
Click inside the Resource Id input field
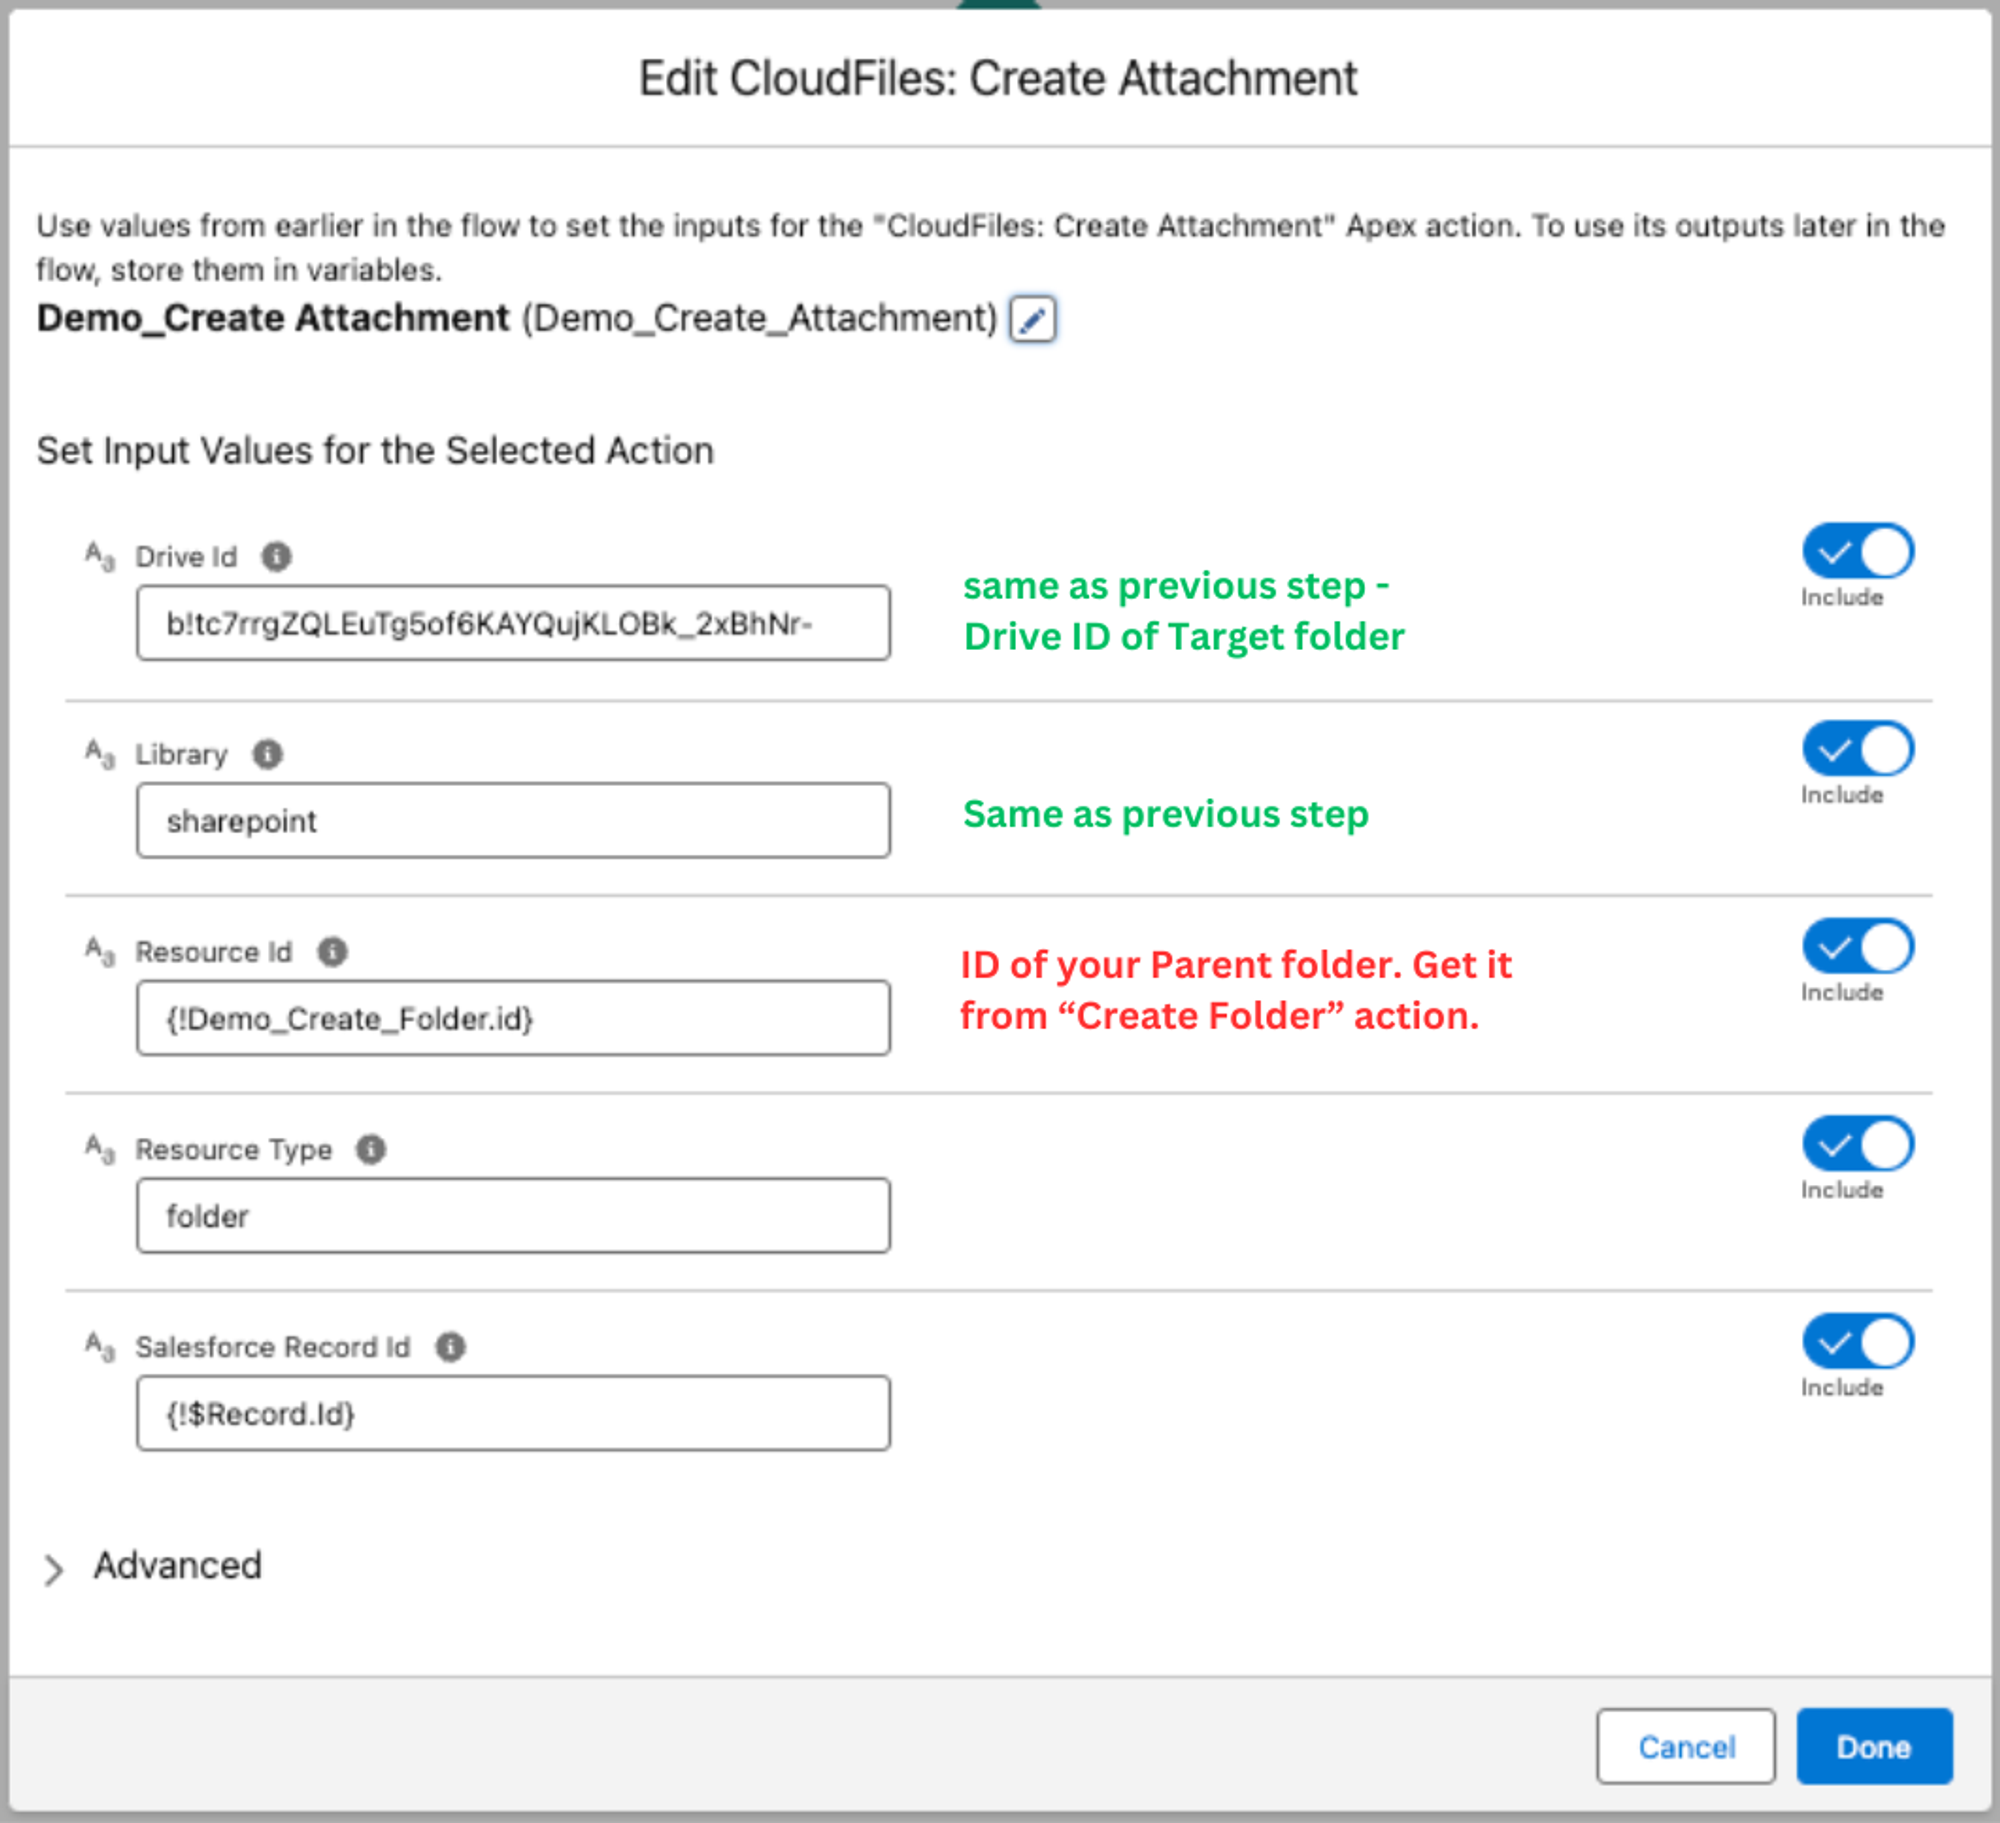pos(512,1017)
